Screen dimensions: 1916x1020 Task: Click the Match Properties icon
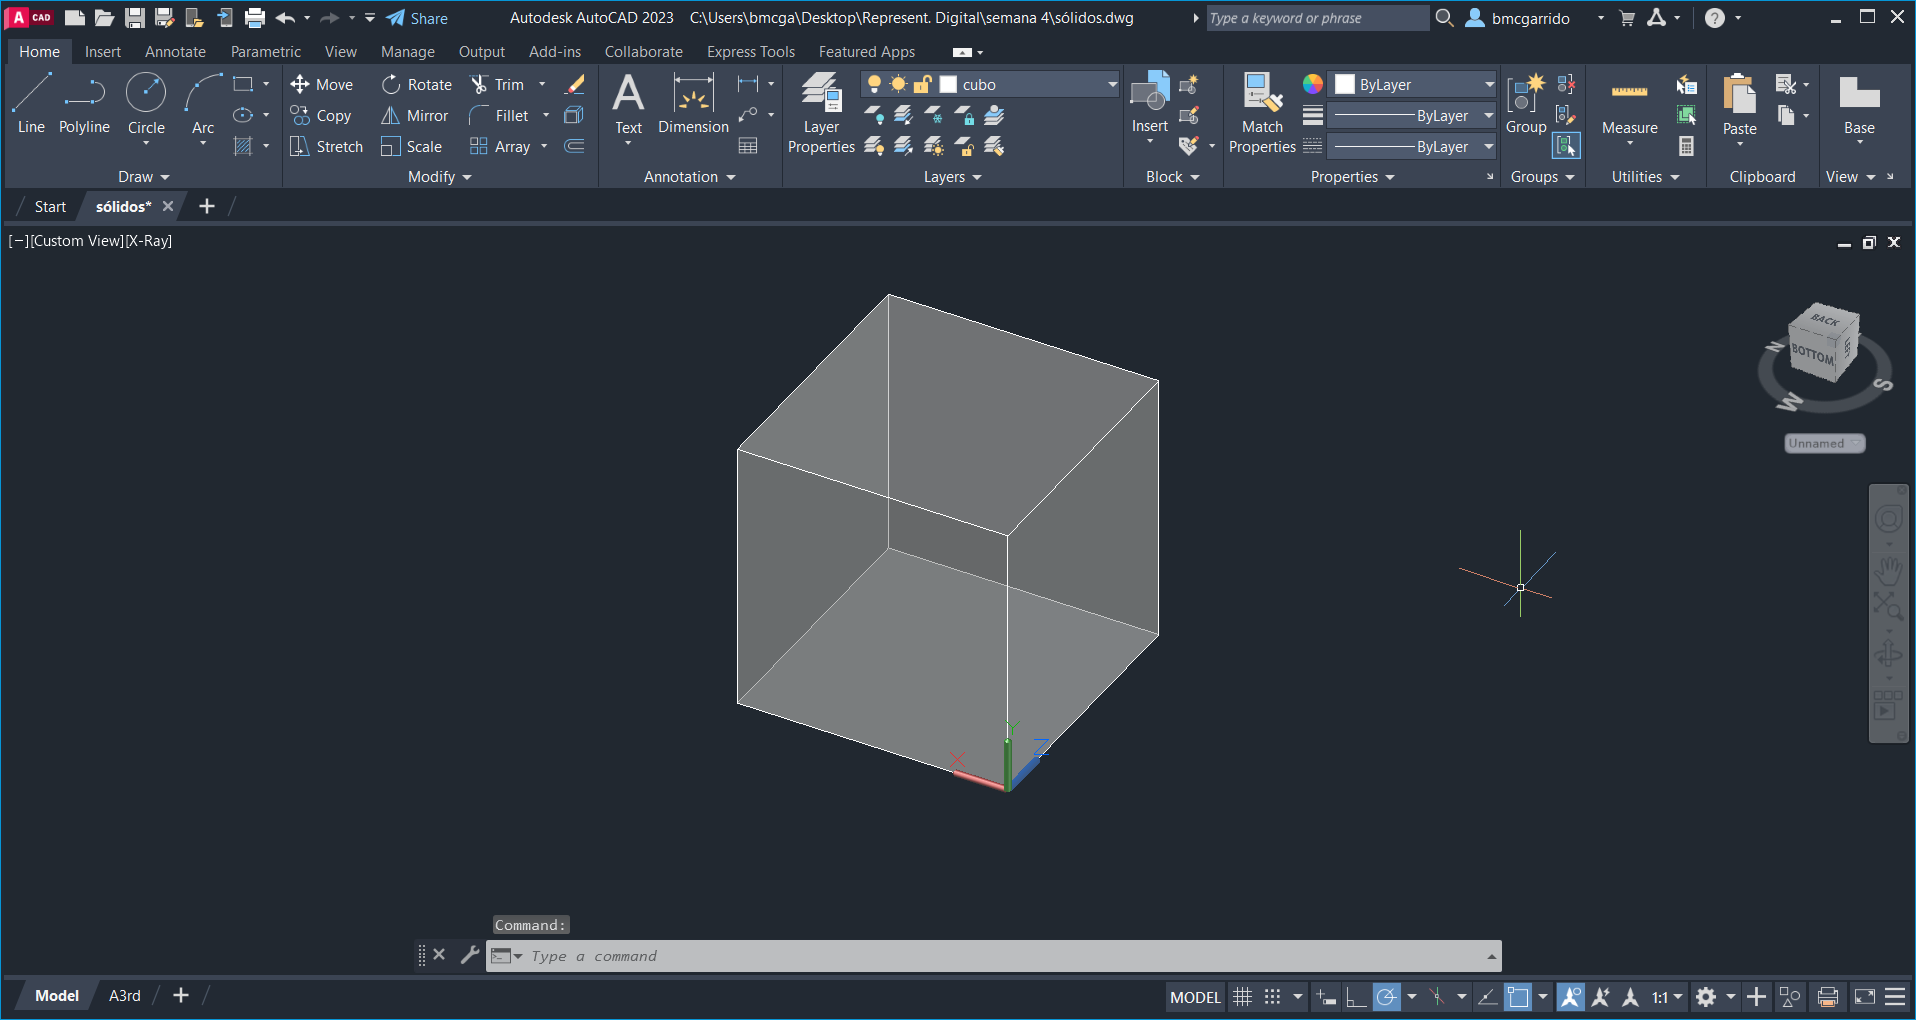(1262, 112)
